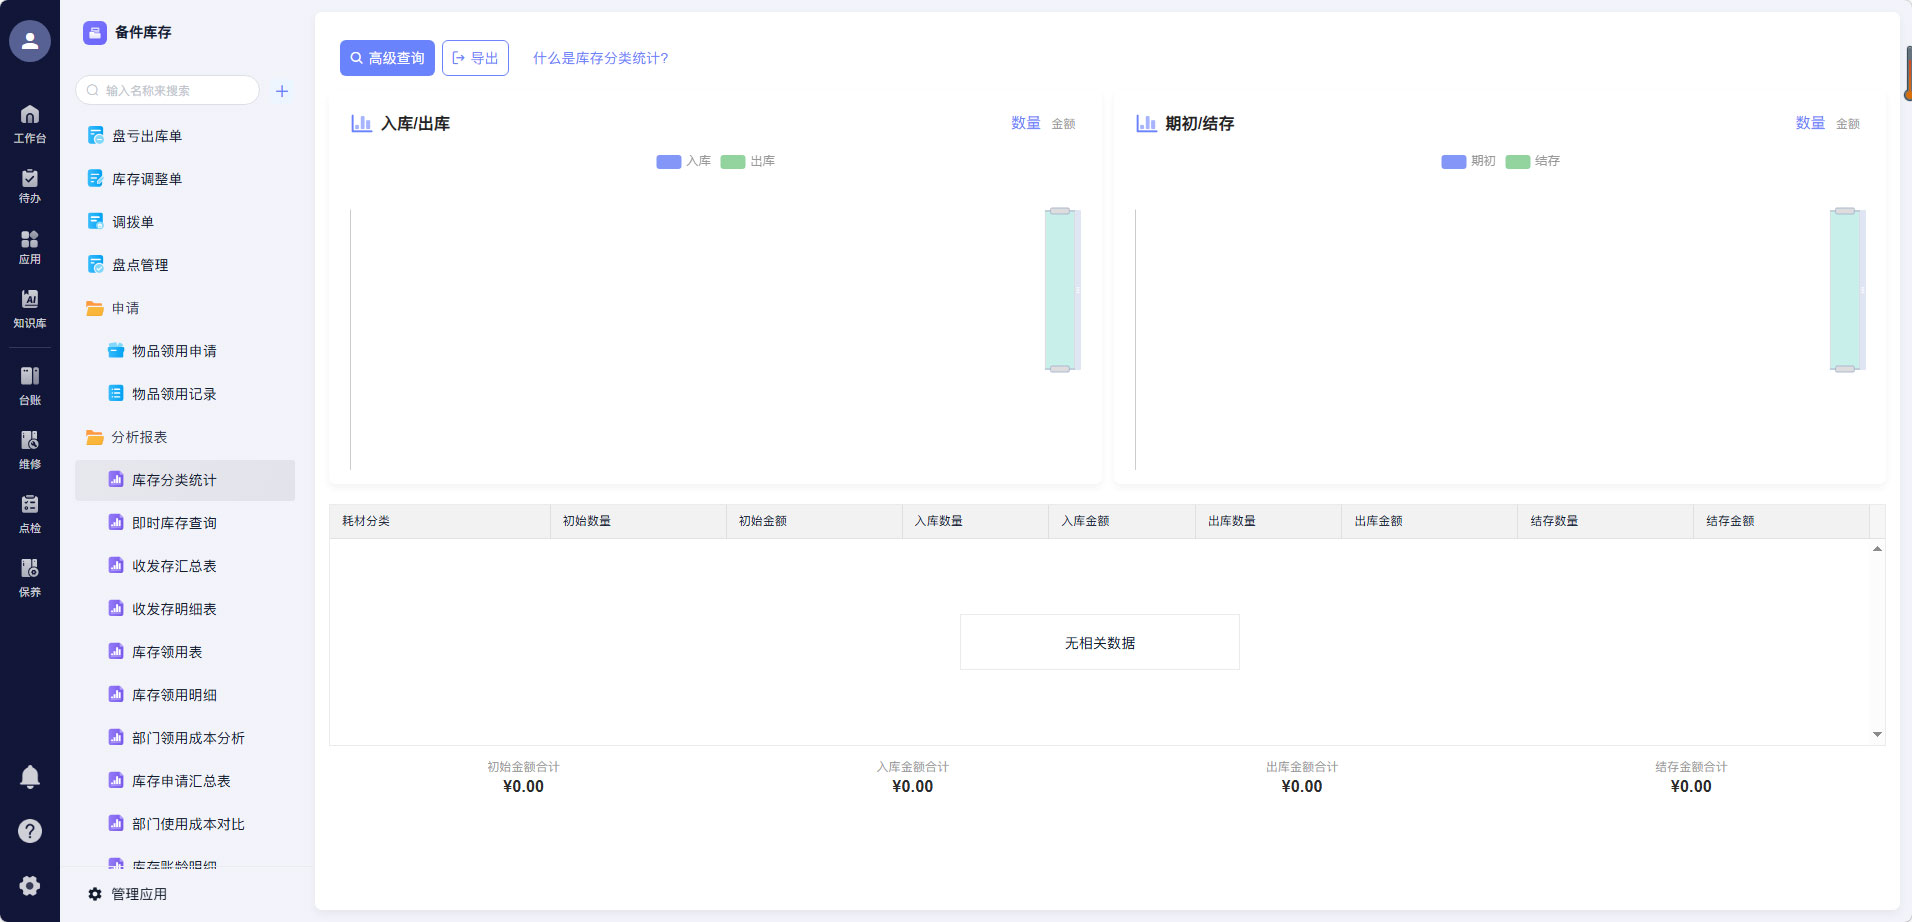The image size is (1912, 922).
Task: Open 即时库存查询 report
Action: (174, 523)
